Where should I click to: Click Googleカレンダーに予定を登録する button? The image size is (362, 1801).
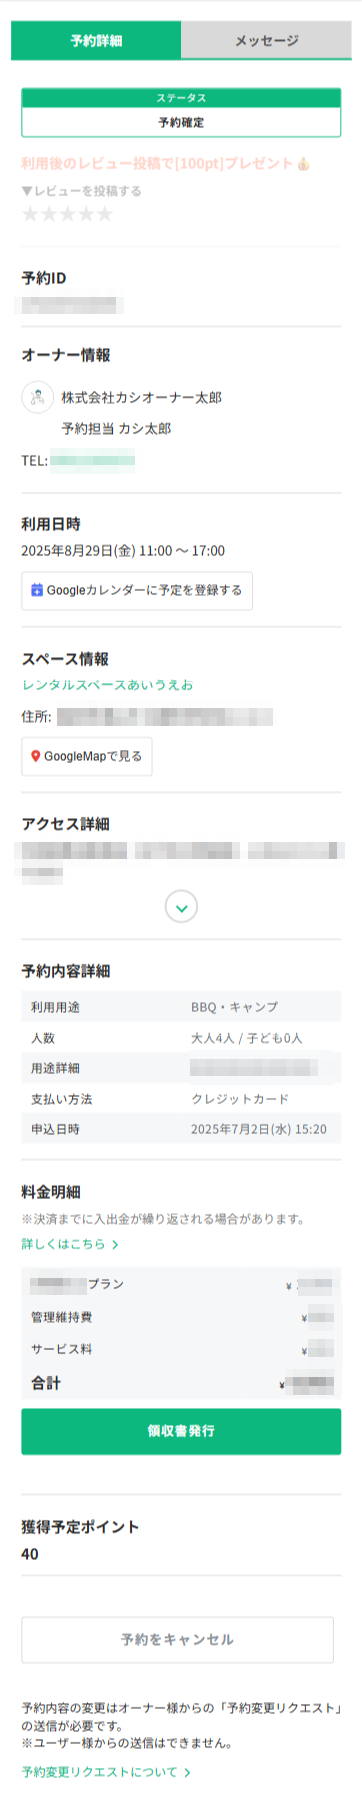[137, 590]
